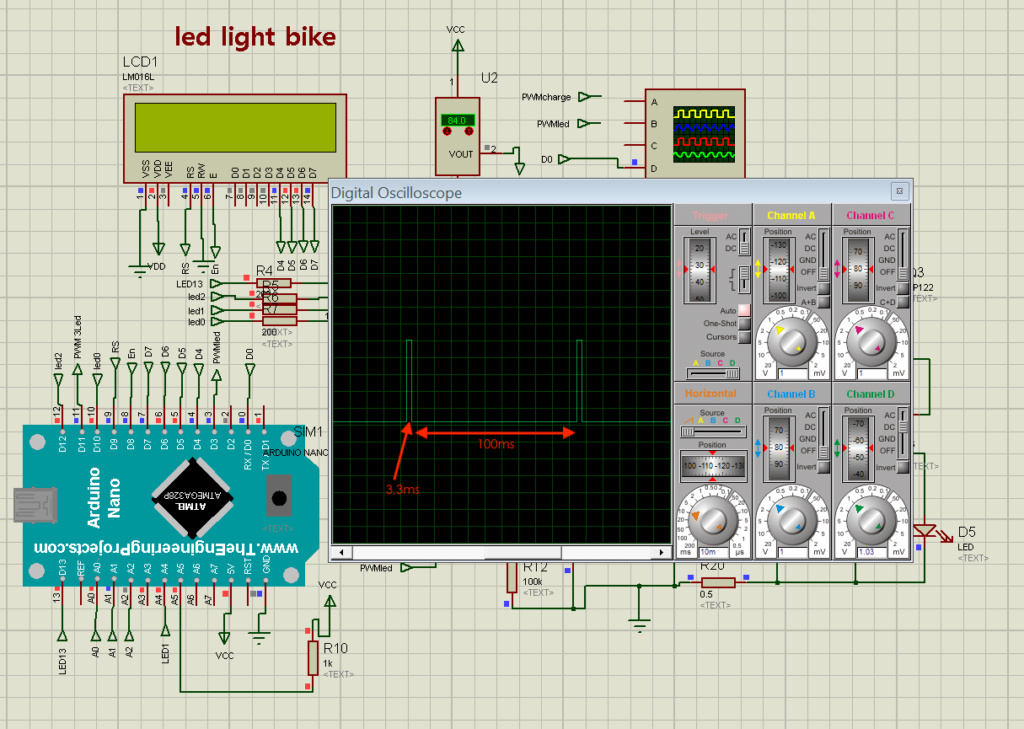This screenshot has width=1024, height=729.
Task: Click the Channel C voltage value field
Action: [x=872, y=374]
